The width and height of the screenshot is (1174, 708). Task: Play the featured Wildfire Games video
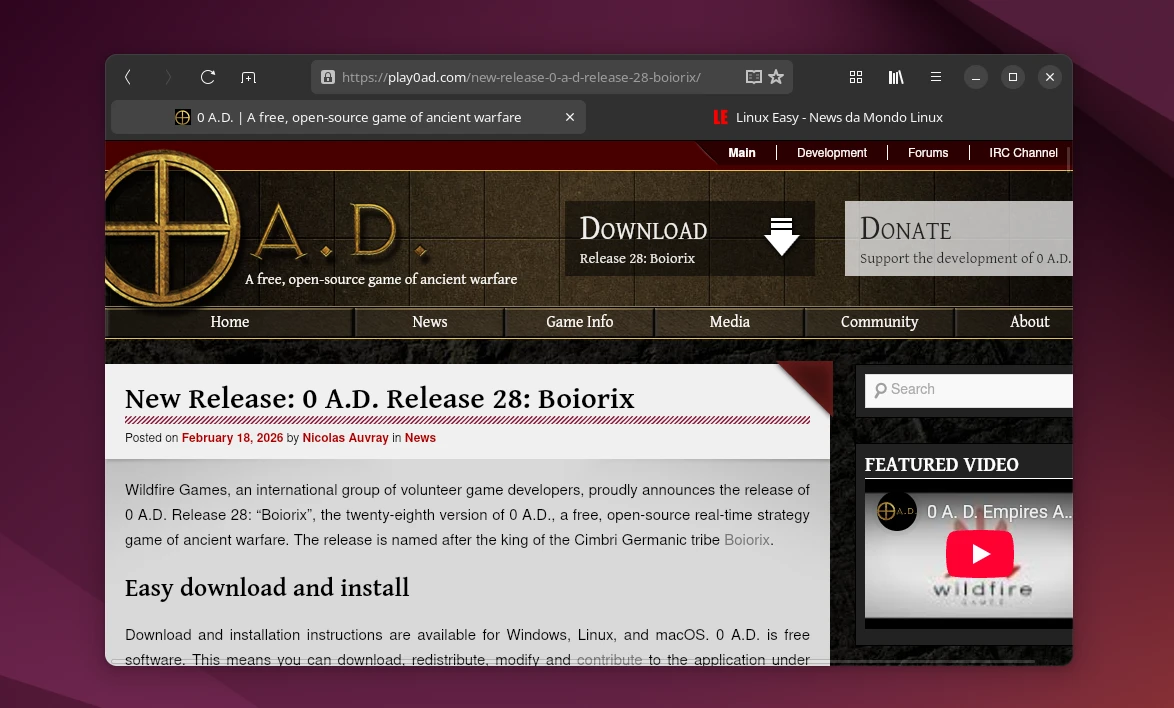(x=978, y=554)
